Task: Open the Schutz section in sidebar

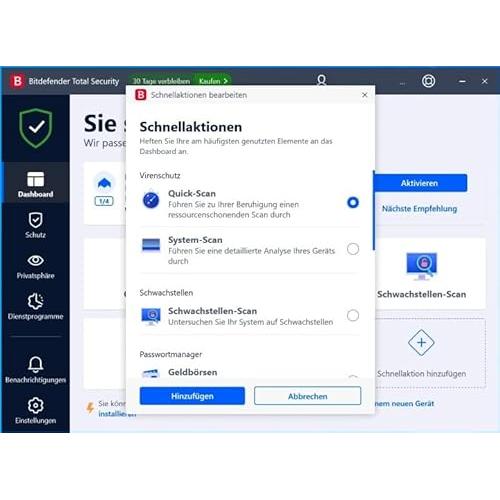Action: point(35,225)
